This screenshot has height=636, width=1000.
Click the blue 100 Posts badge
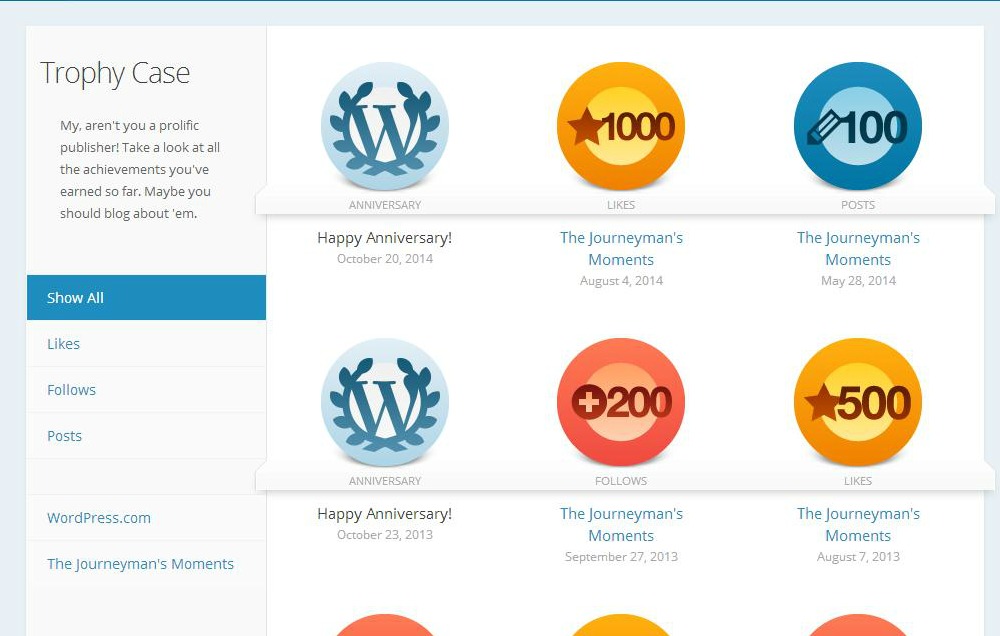point(857,126)
